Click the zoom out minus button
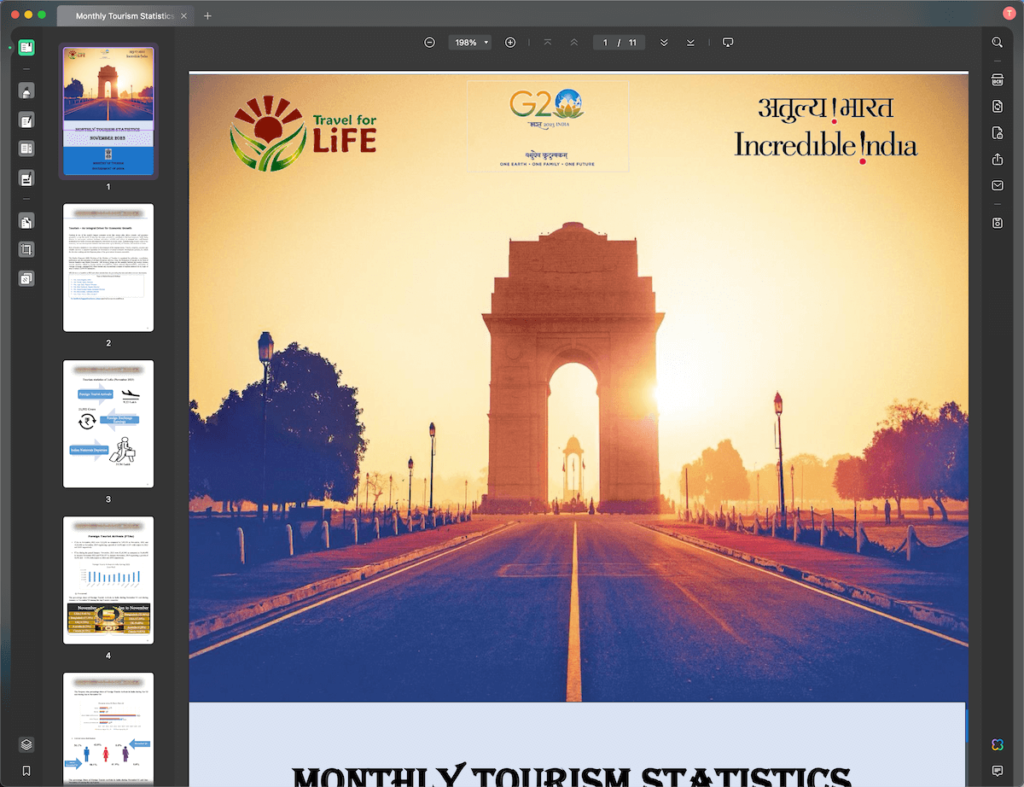 (430, 42)
